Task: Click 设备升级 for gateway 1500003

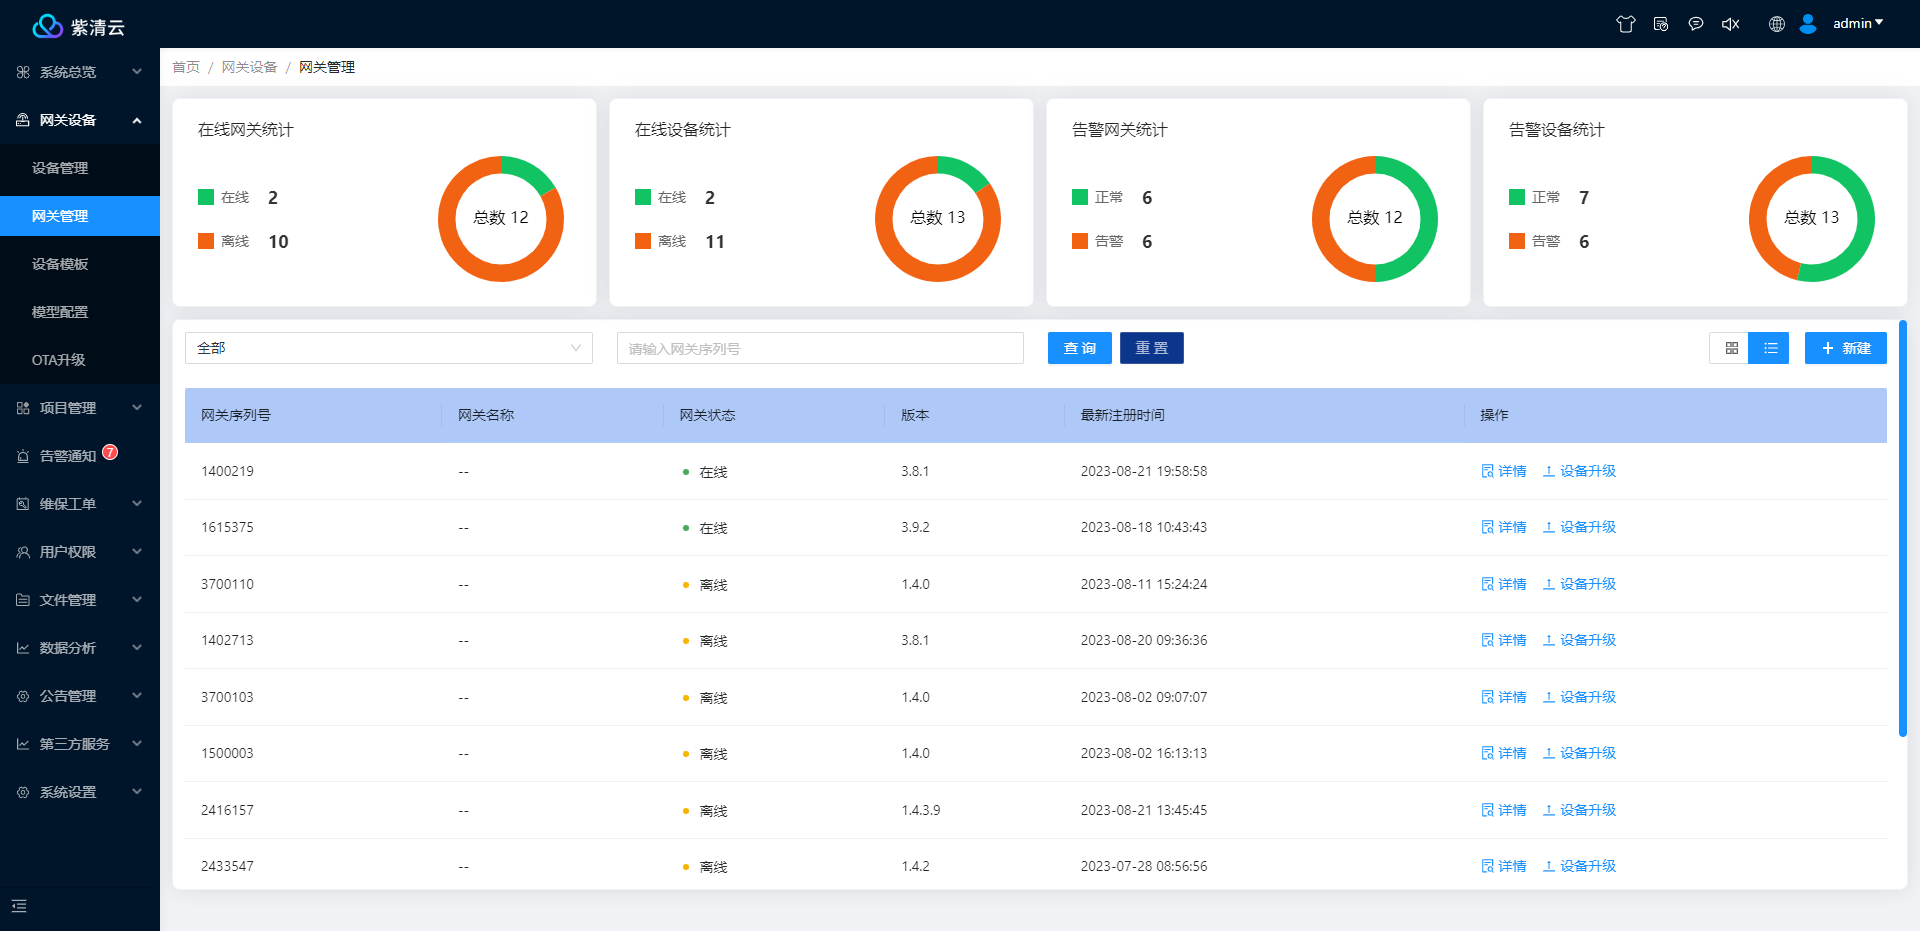Action: tap(1580, 753)
